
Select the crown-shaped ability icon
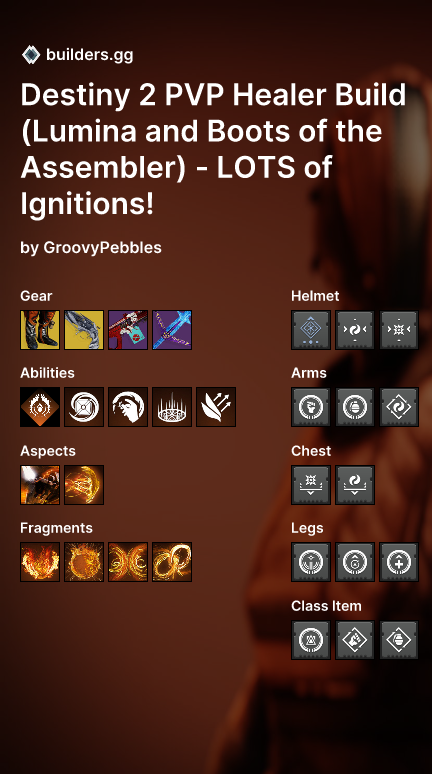[x=172, y=407]
